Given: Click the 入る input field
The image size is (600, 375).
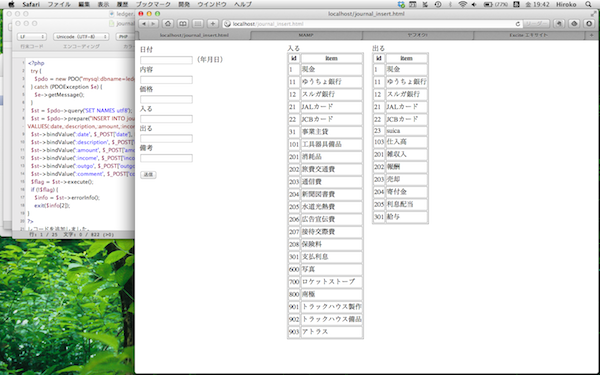Looking at the screenshot, I should click(166, 119).
